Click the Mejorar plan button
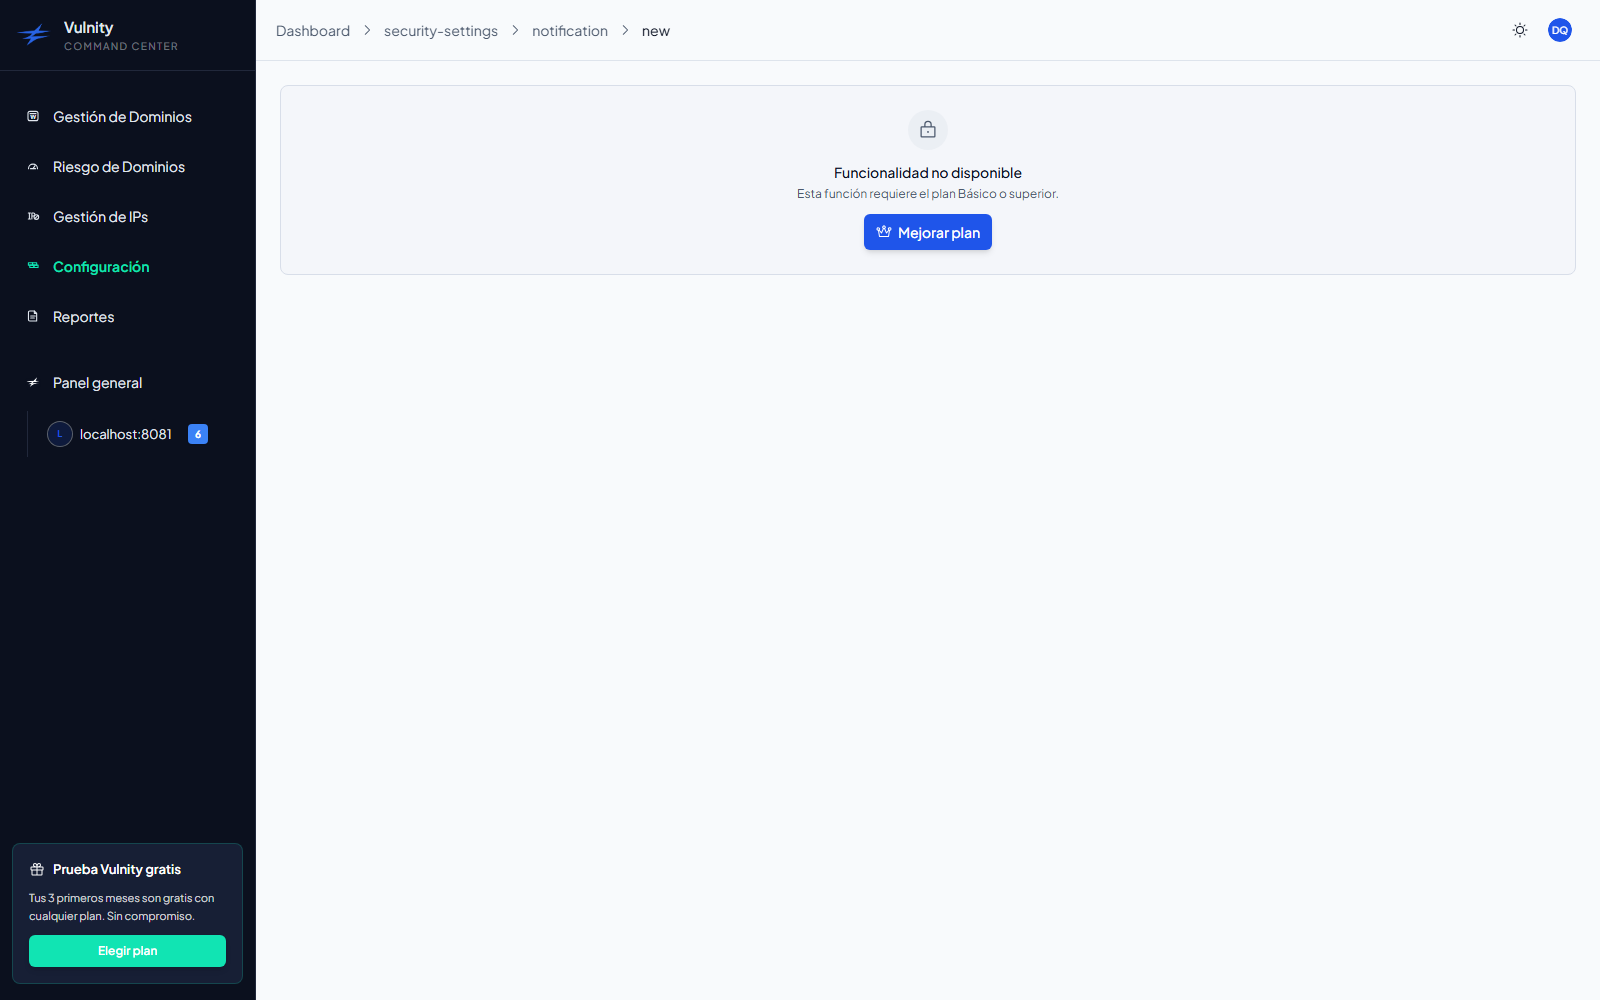 (x=928, y=232)
